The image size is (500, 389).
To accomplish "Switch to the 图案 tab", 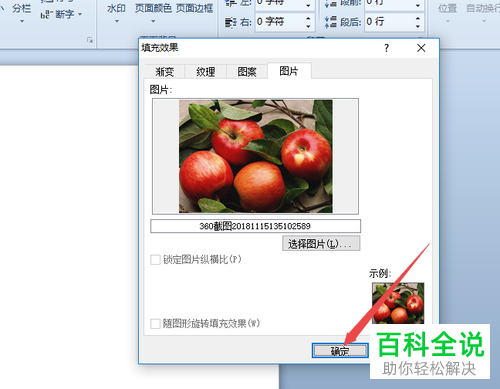I will click(x=247, y=71).
